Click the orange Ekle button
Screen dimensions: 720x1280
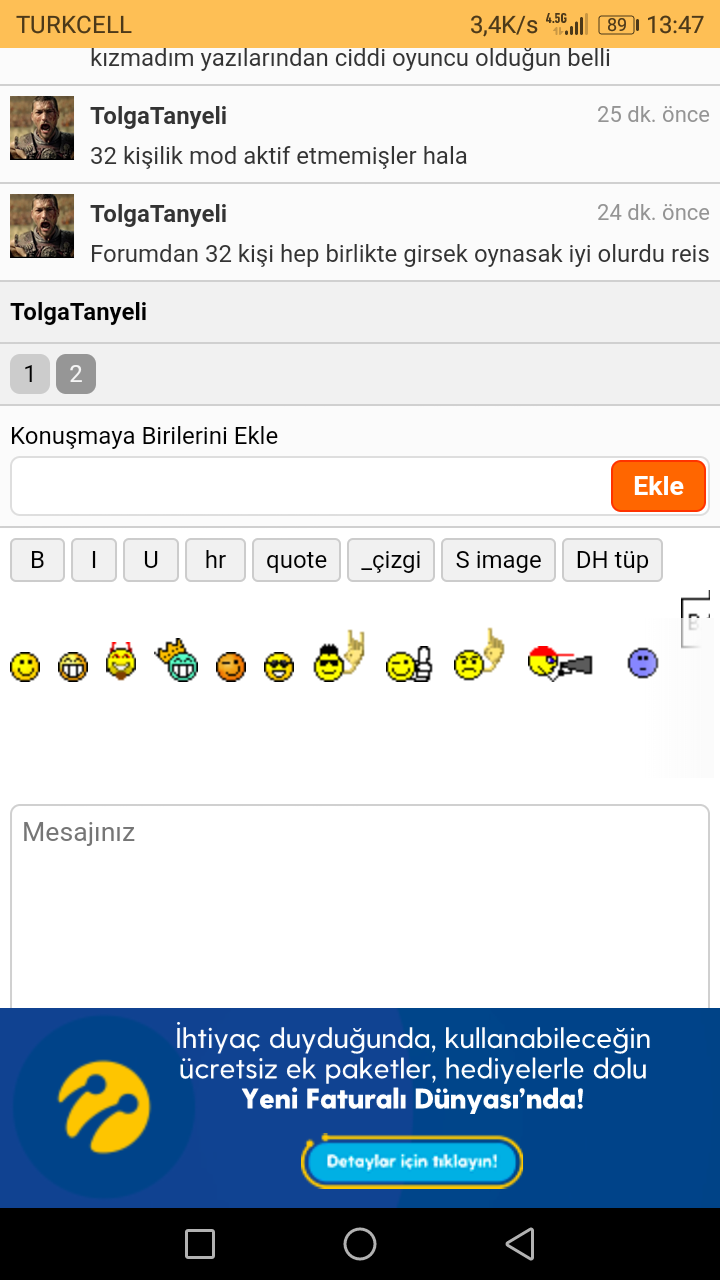(x=658, y=486)
